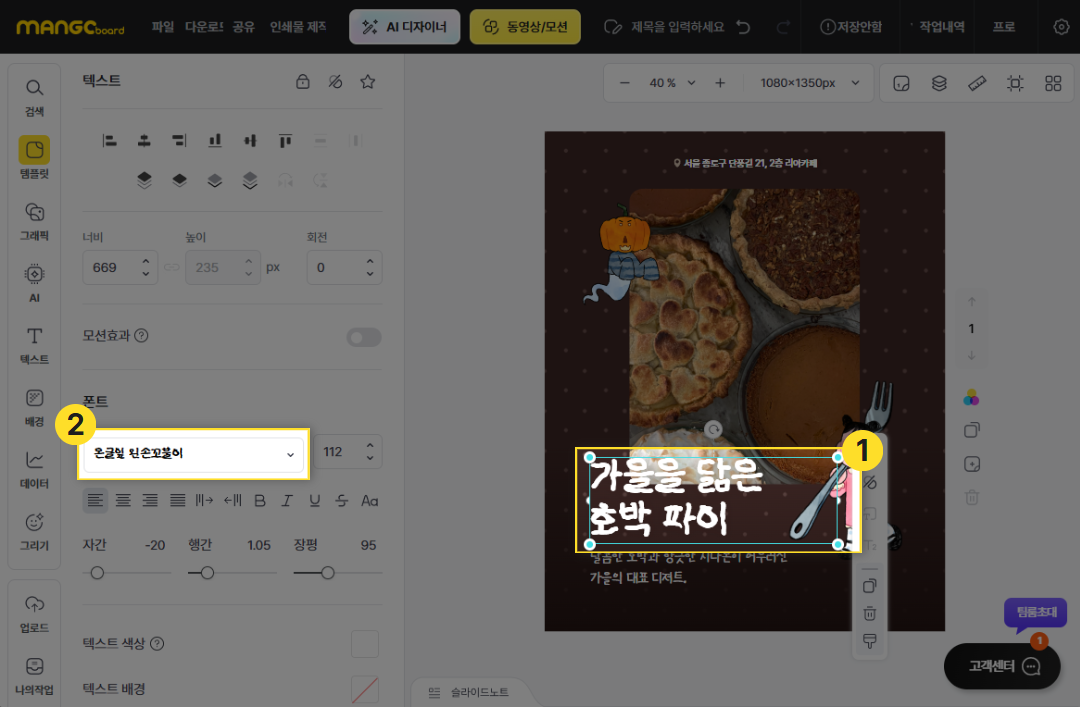
Task: Select the 텍스트 tool in left sidebar
Action: [x=34, y=344]
